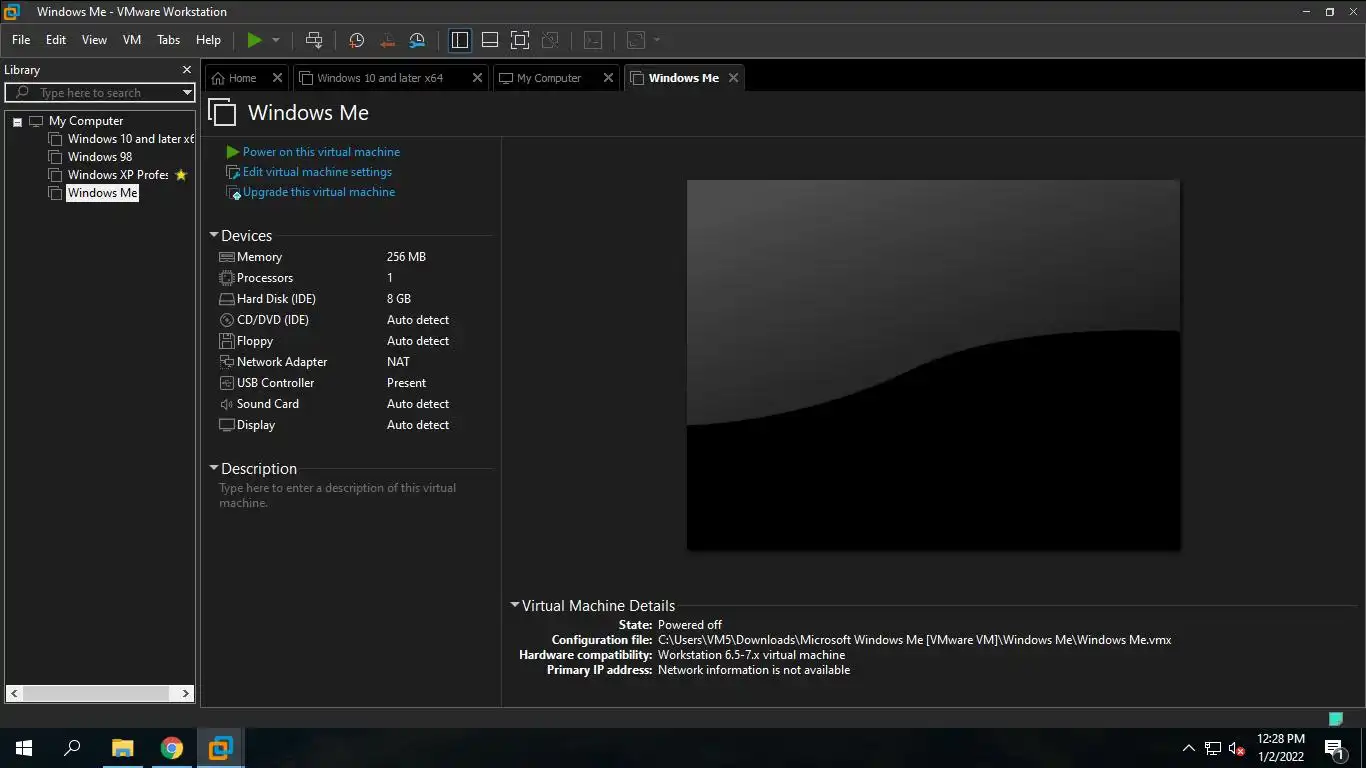Screen dimensions: 1366x768
Task: Open the View menu
Action: click(94, 40)
